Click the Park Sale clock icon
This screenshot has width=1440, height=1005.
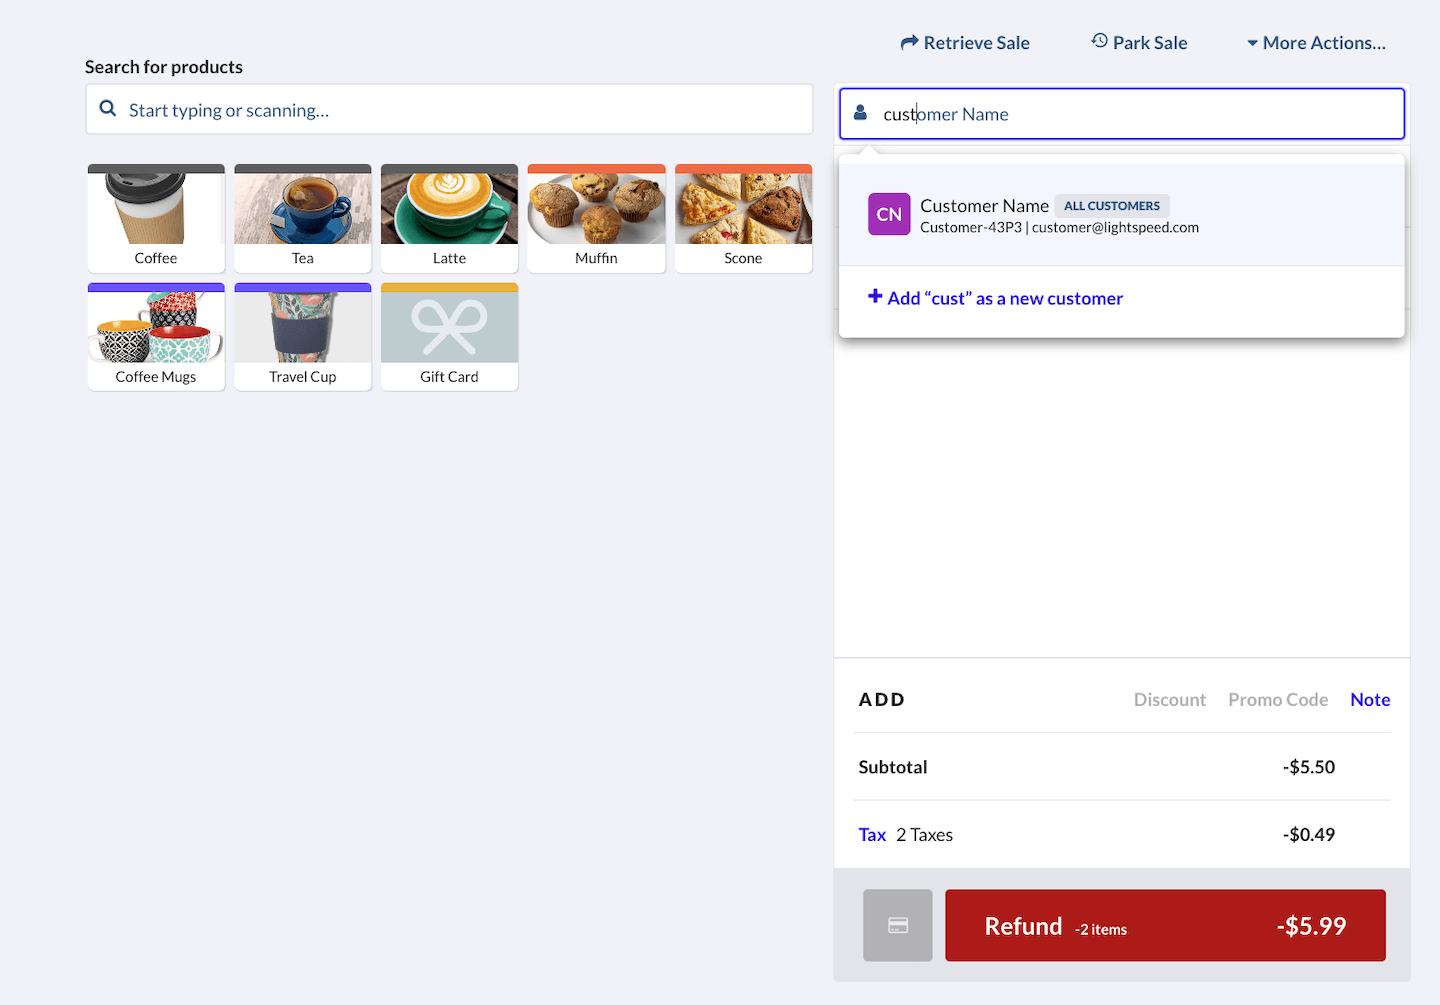(1099, 41)
